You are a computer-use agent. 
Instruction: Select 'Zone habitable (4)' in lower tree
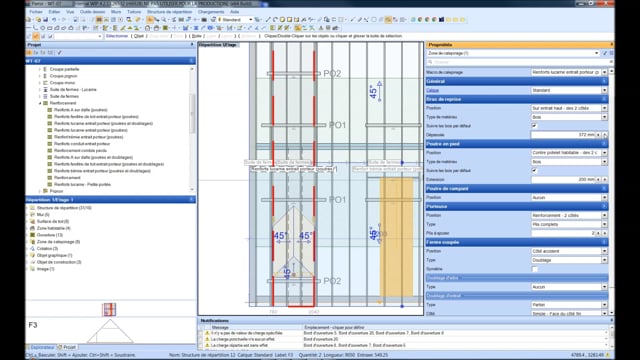coord(53,228)
